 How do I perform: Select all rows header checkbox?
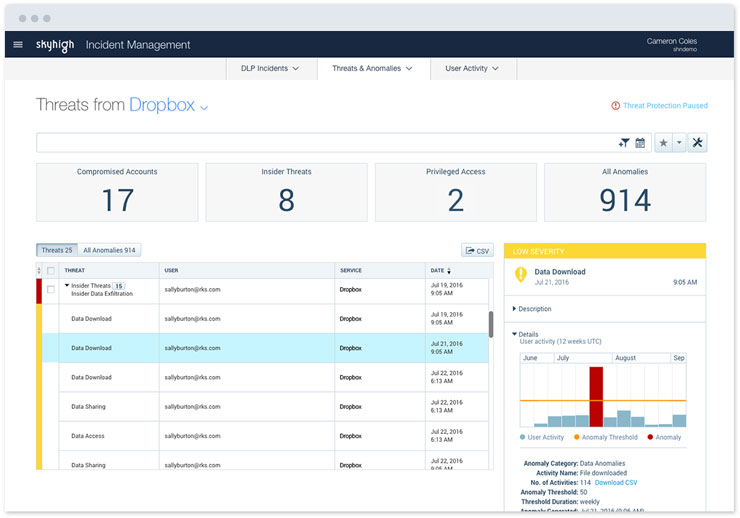50,271
